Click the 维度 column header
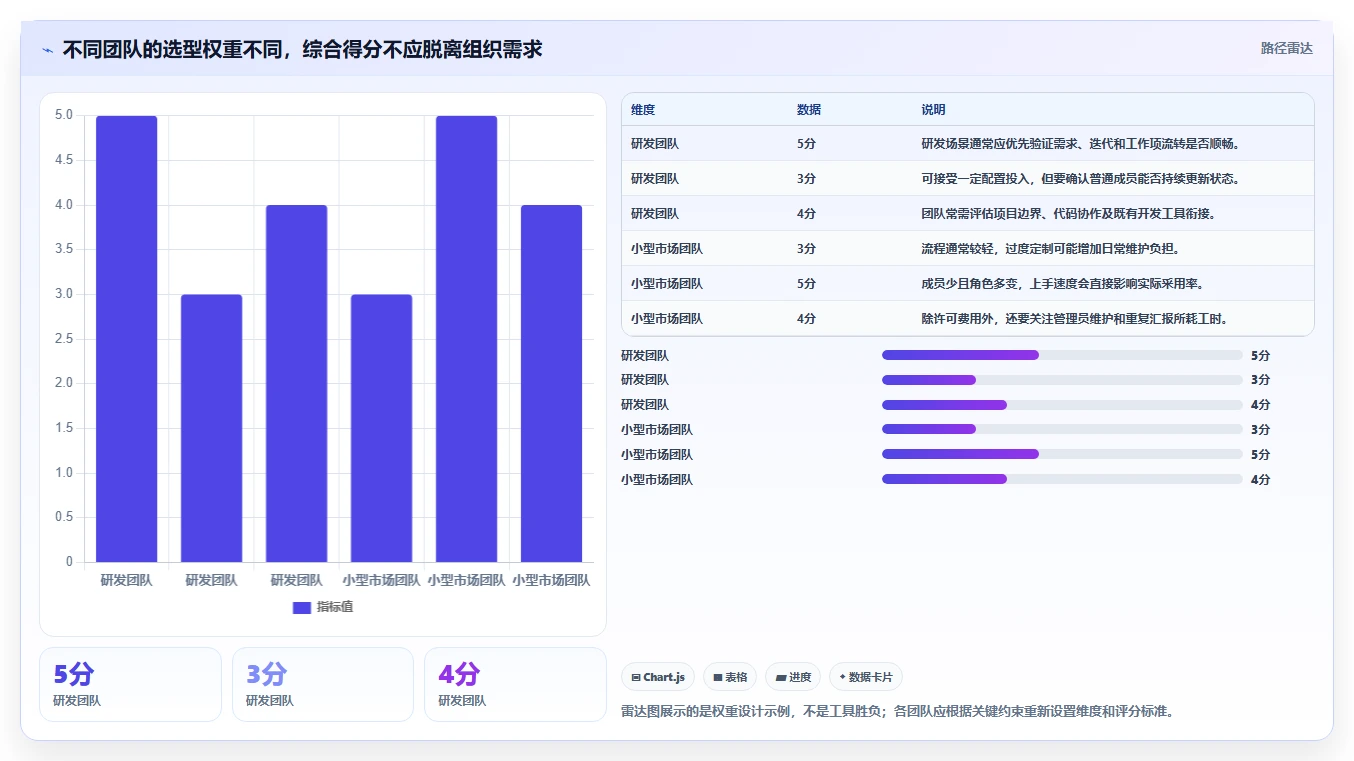This screenshot has width=1354, height=761. coord(643,110)
